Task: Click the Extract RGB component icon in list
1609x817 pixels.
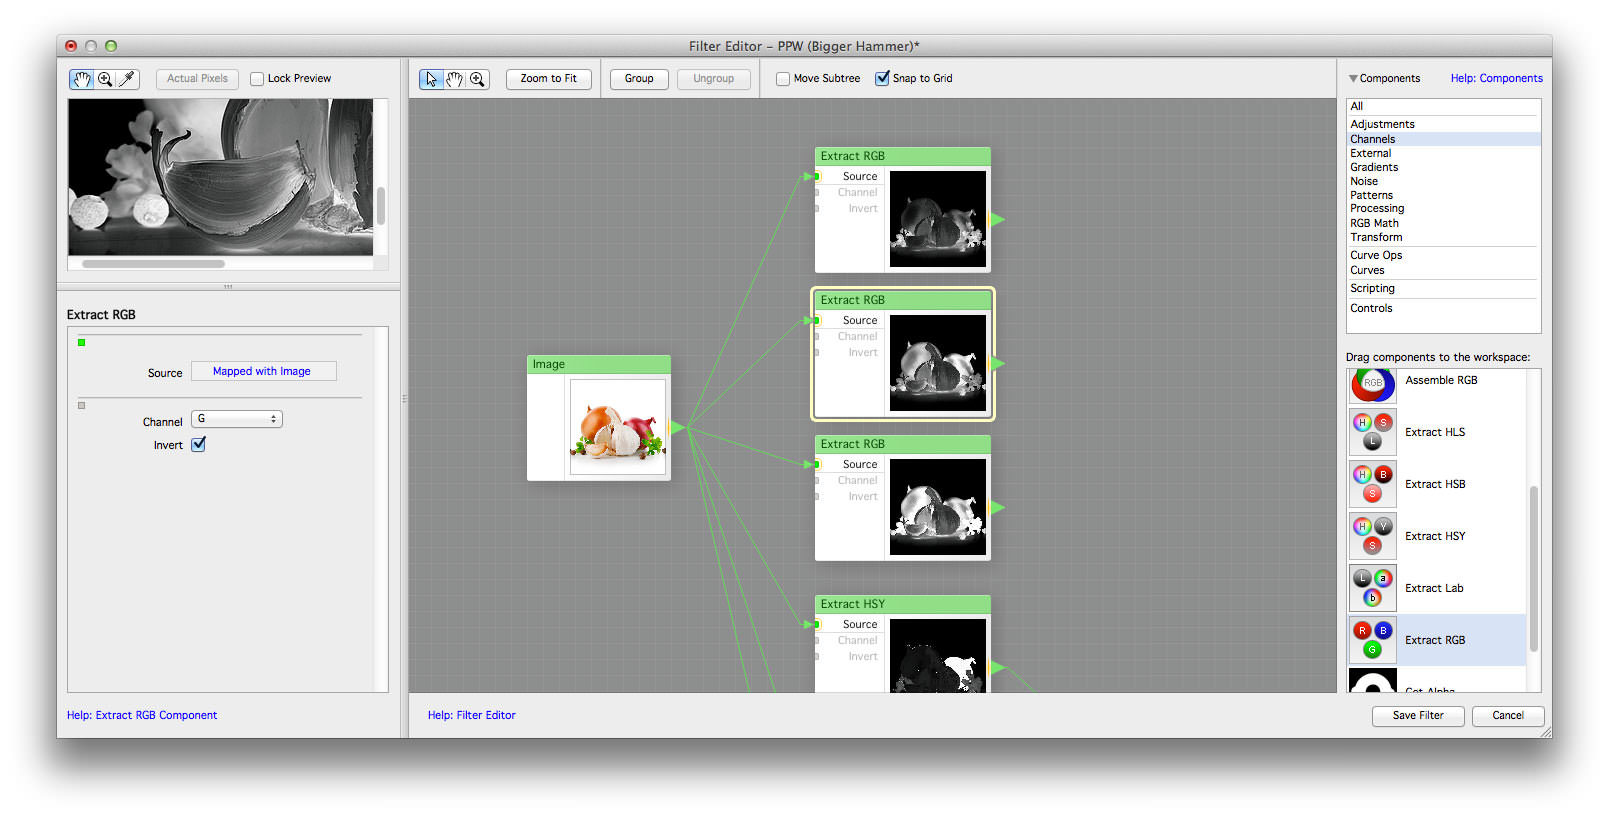Action: 1373,640
